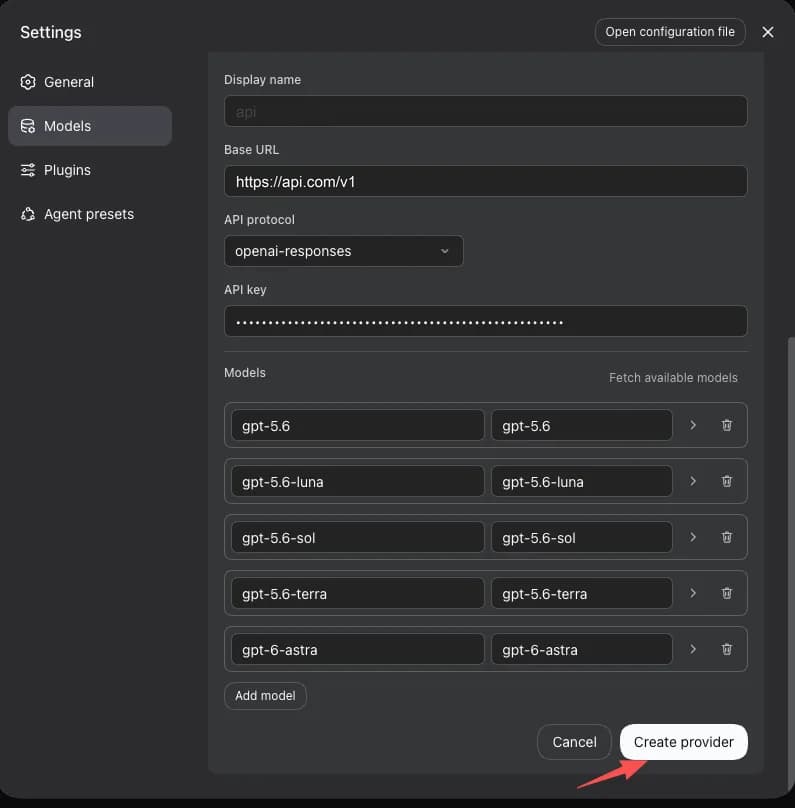Delete the gpt-5.6-luna model row

click(x=726, y=481)
